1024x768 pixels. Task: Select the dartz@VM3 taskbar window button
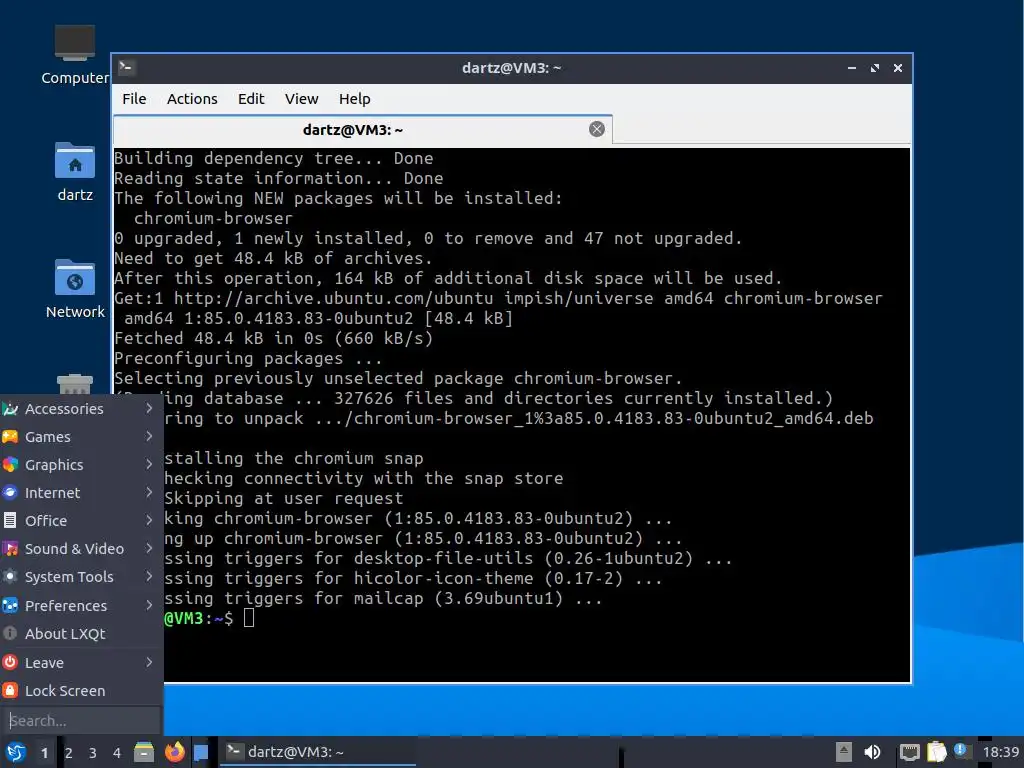click(317, 752)
